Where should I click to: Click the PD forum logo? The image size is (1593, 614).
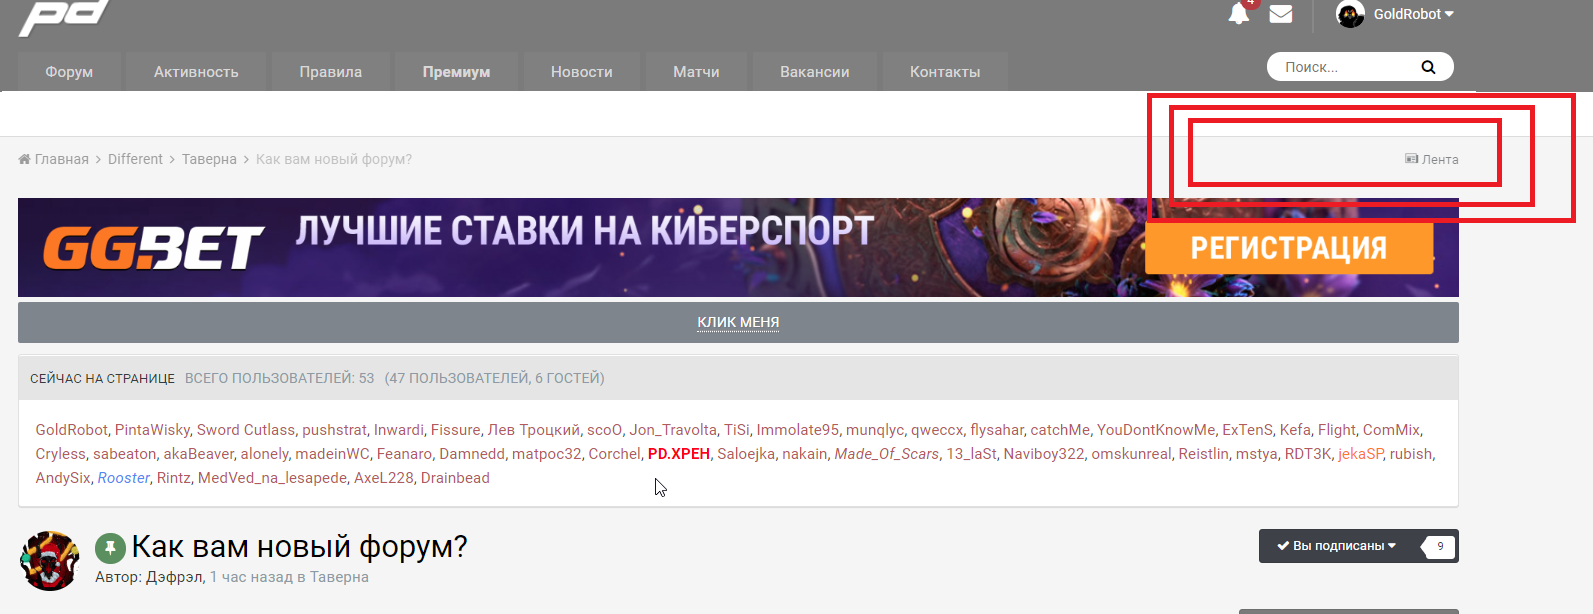coord(63,17)
